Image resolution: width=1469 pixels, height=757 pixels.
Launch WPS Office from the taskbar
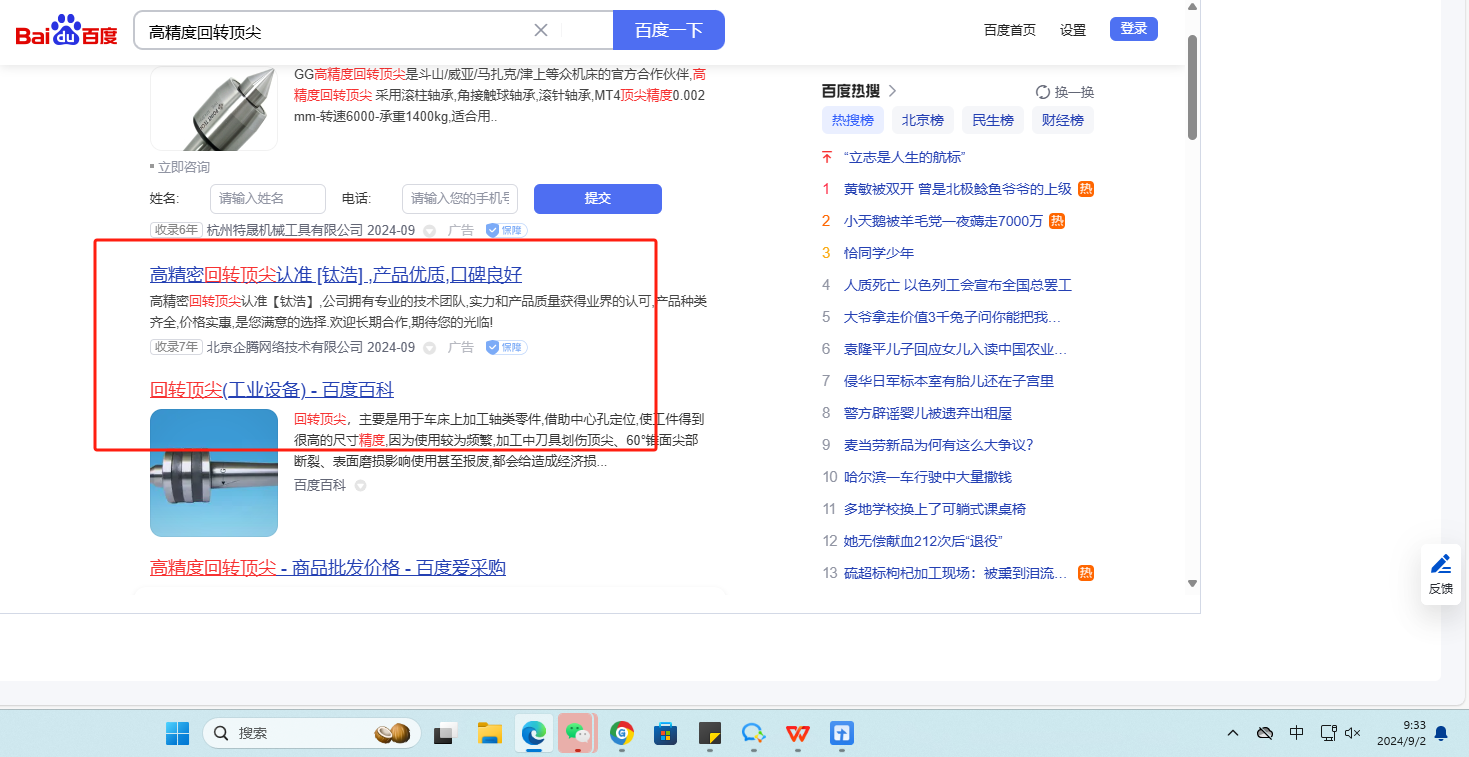(x=797, y=734)
